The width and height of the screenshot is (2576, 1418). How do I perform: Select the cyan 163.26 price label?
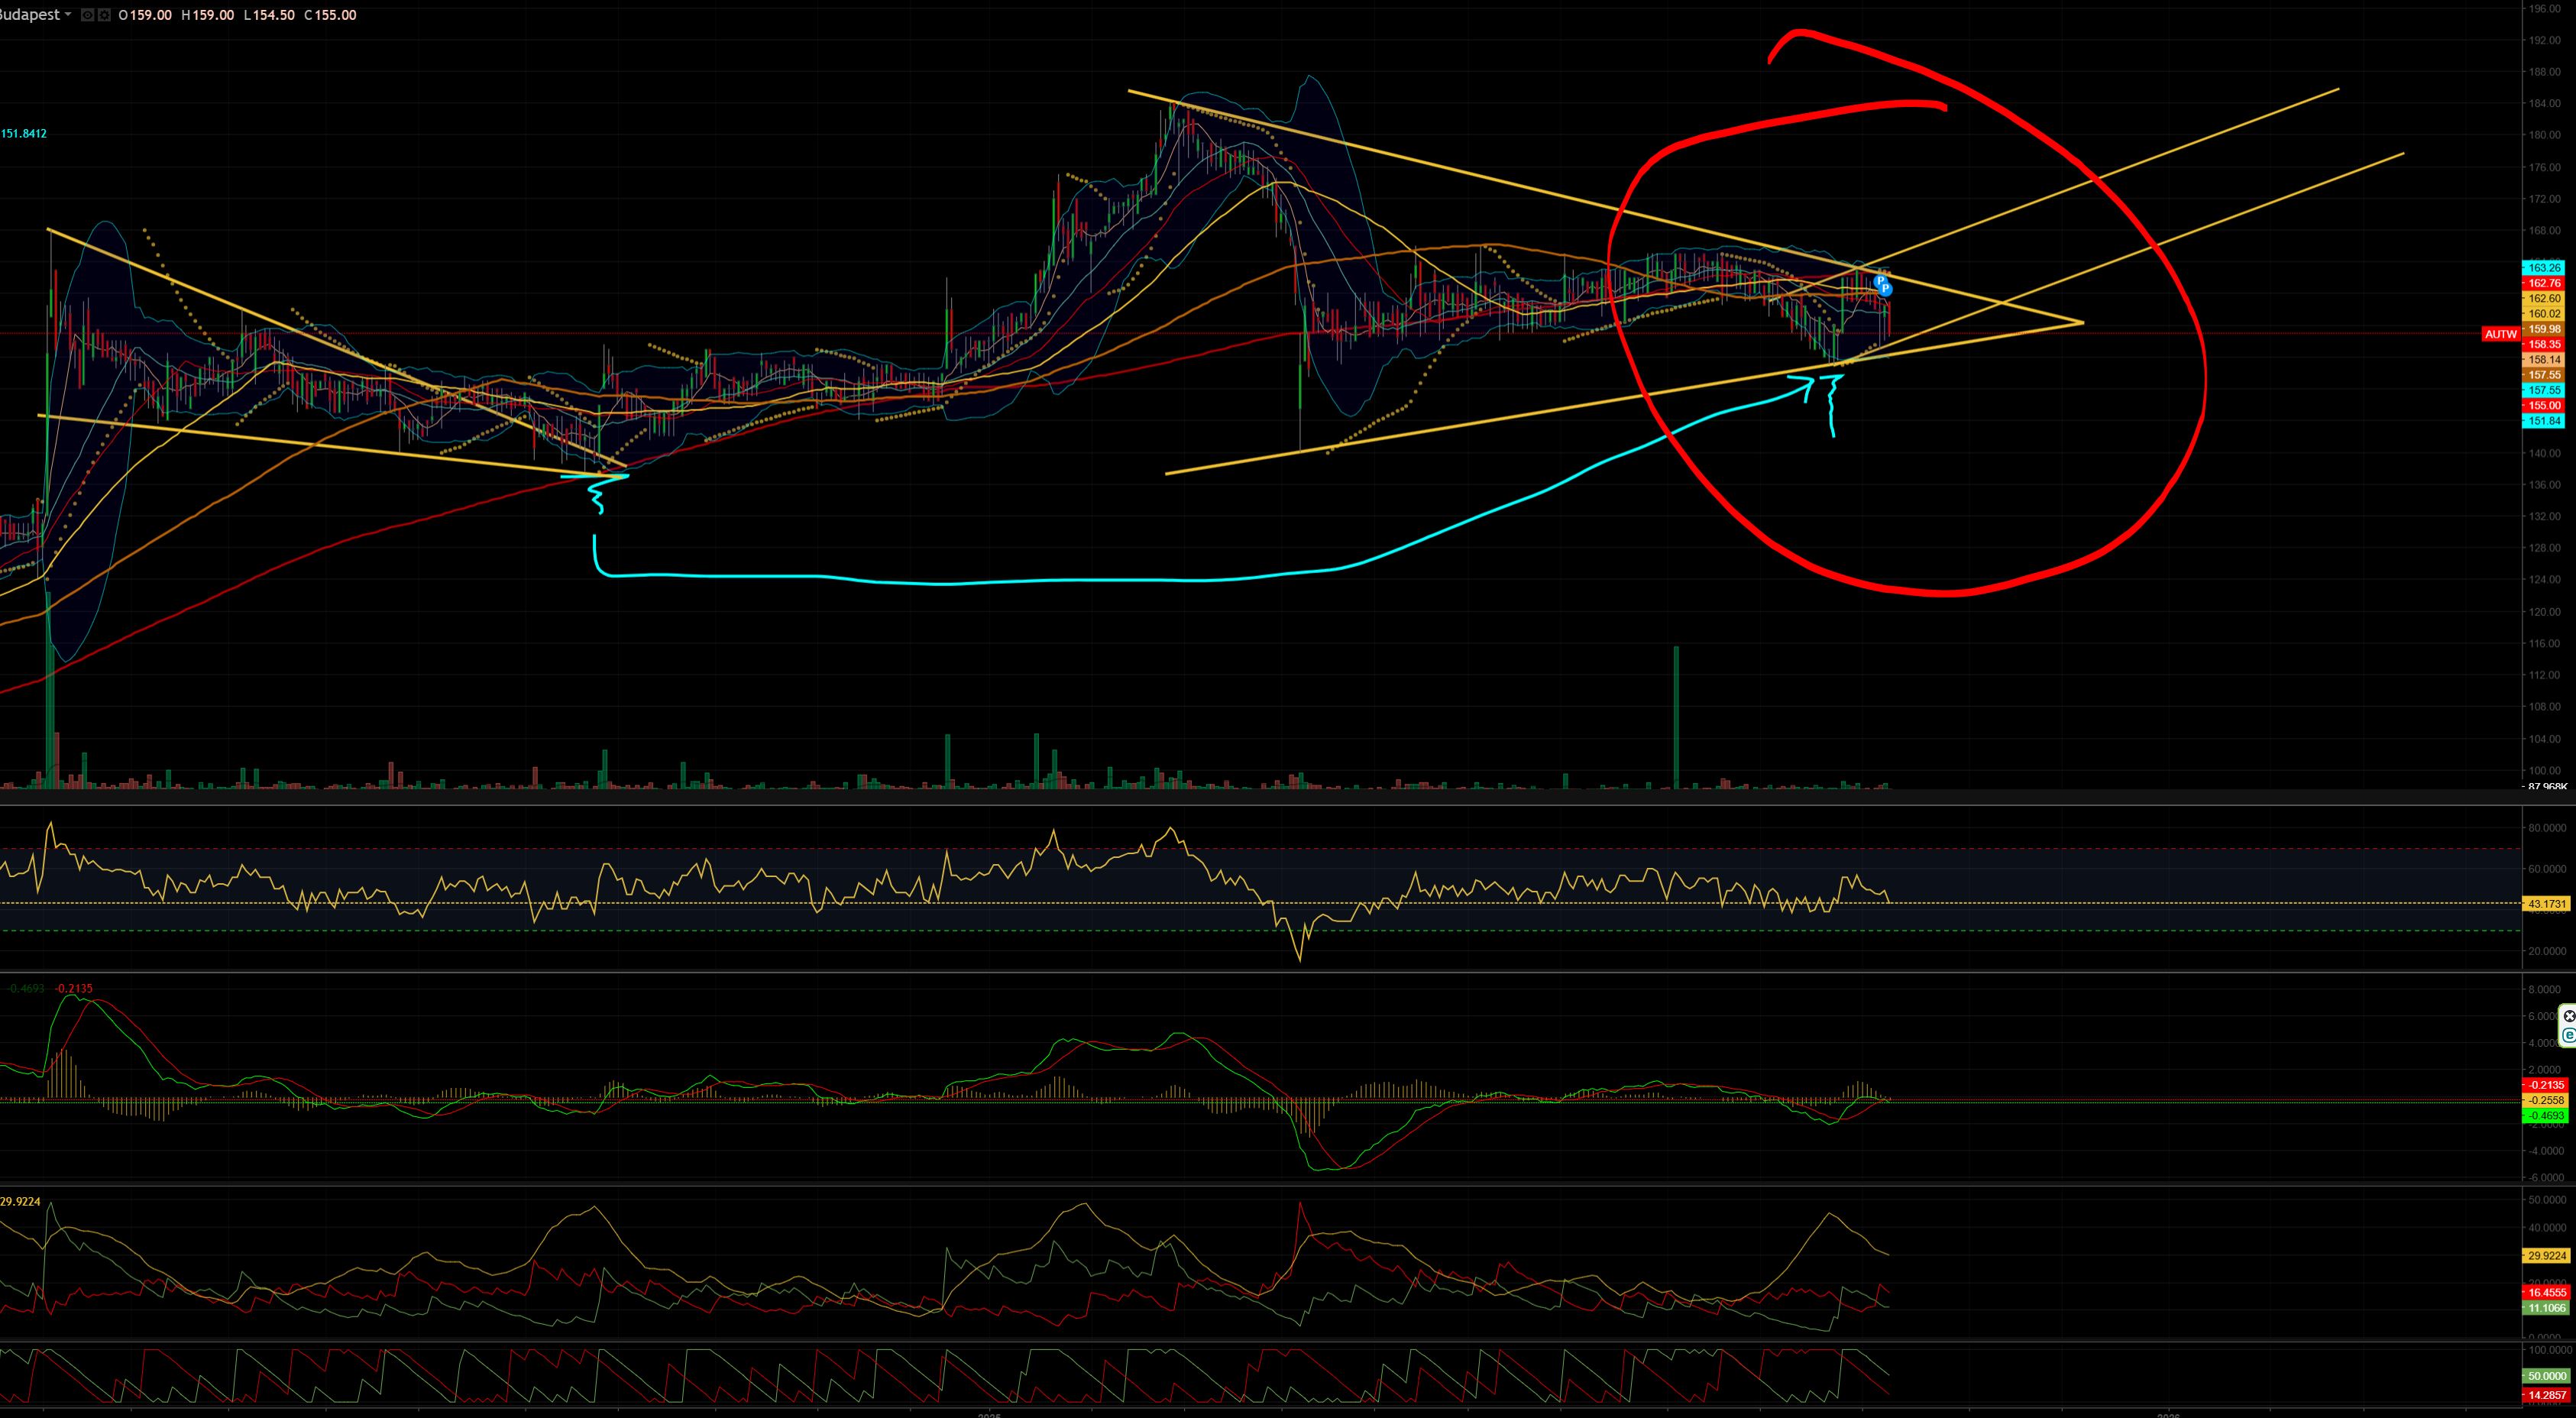(2544, 268)
